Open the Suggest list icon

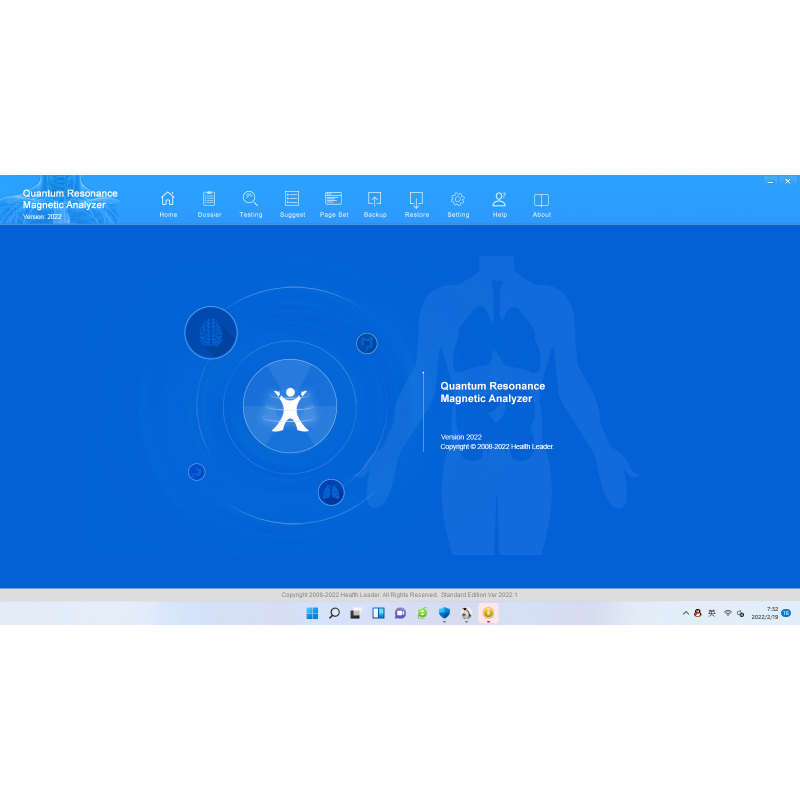pos(292,199)
